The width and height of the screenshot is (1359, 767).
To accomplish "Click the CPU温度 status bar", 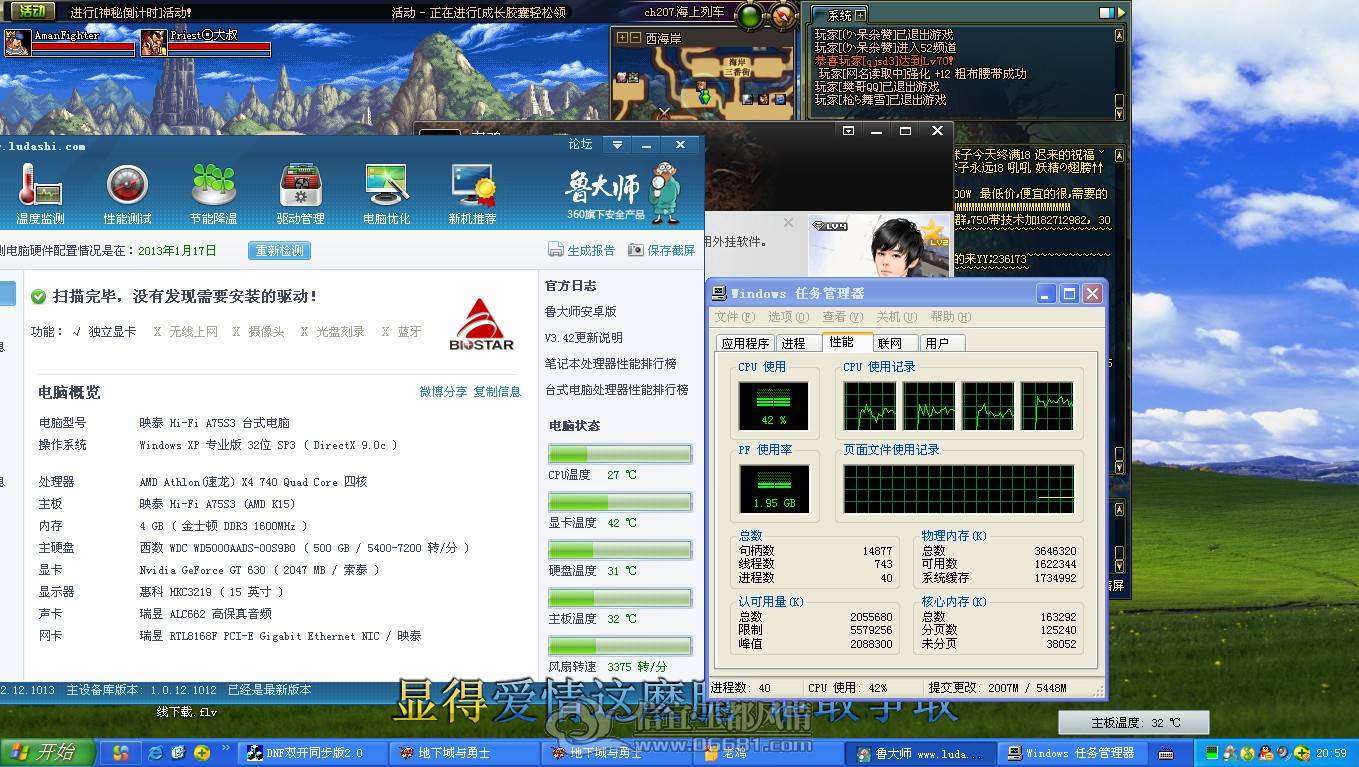I will 620,454.
